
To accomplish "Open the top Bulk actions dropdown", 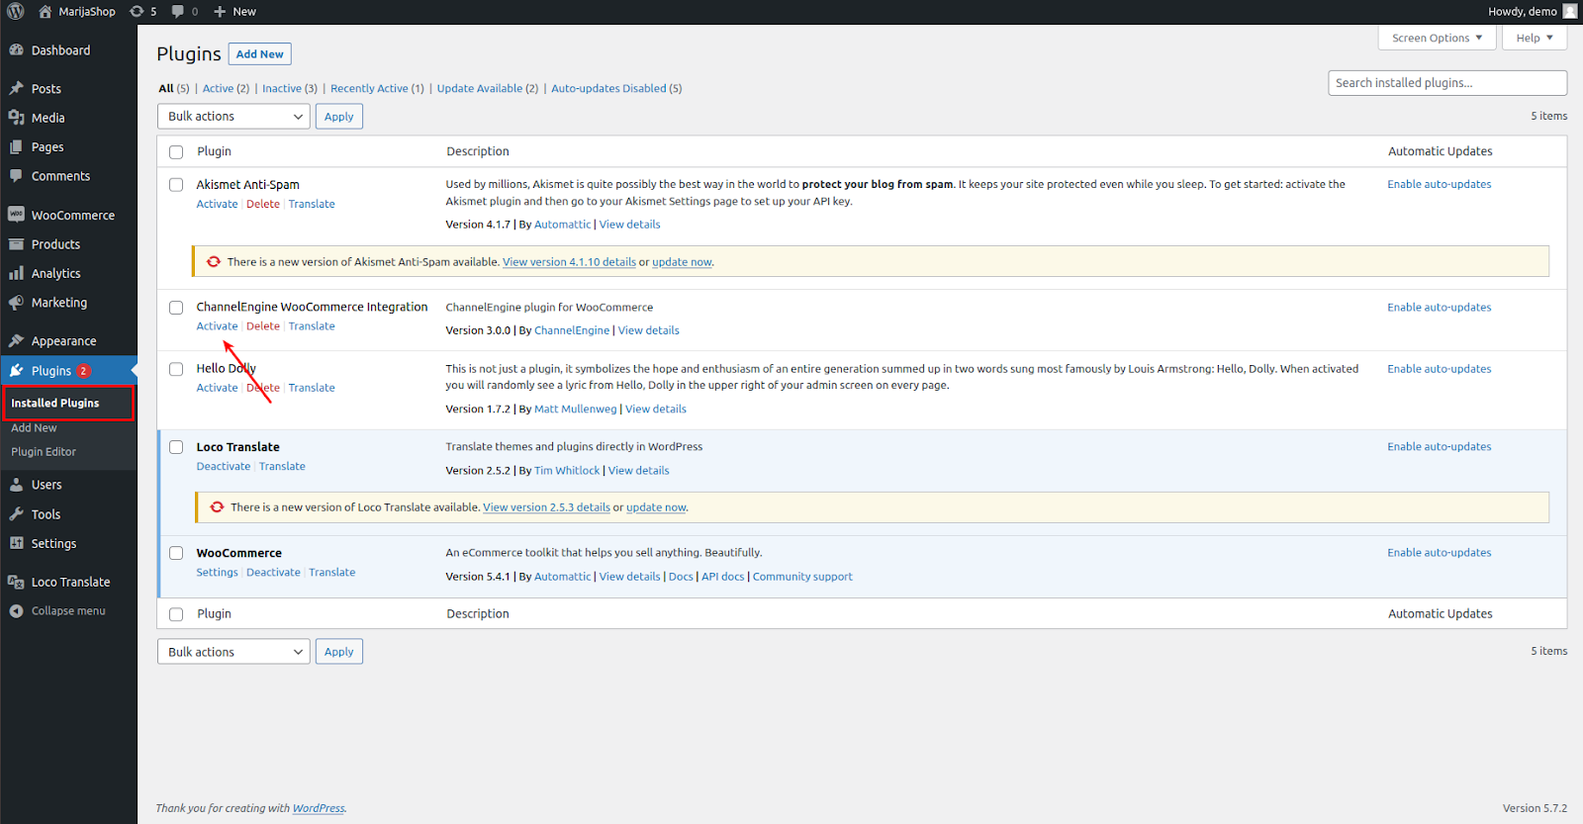I will (x=234, y=116).
